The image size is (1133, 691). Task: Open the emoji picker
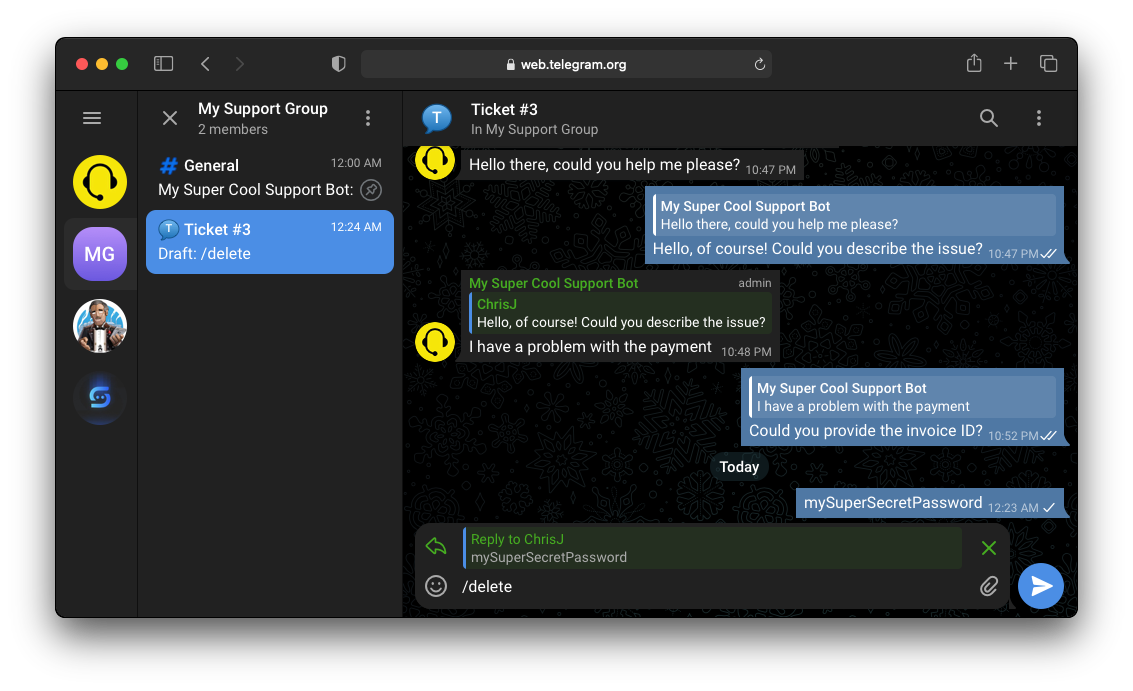(x=436, y=586)
